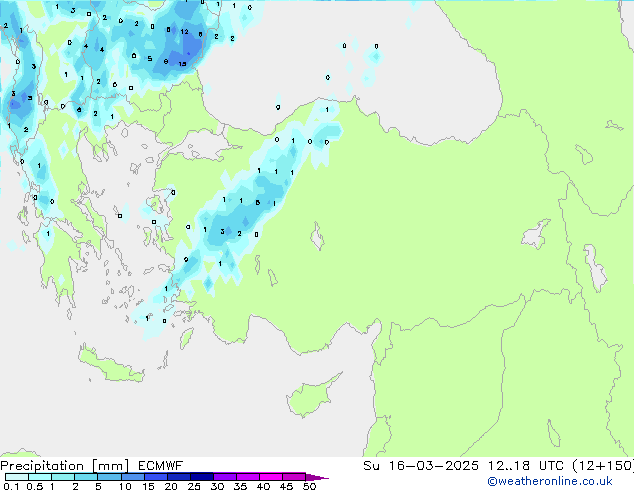Screen dimensions: 634x490
Task: Click the 5–10 mm legend swatch
Action: [109, 477]
